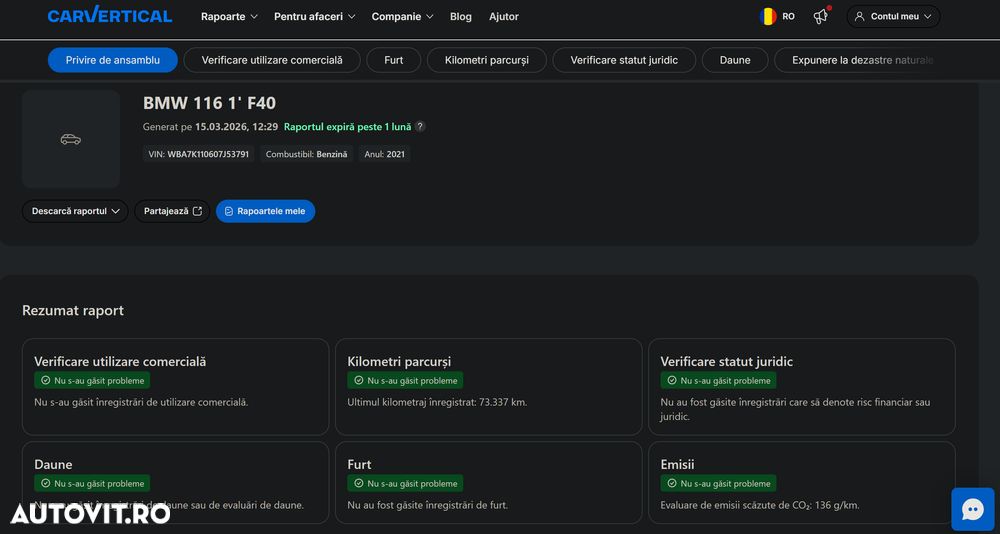Click the Romanian flag language icon
Viewport: 1000px width, 534px height.
tap(768, 16)
